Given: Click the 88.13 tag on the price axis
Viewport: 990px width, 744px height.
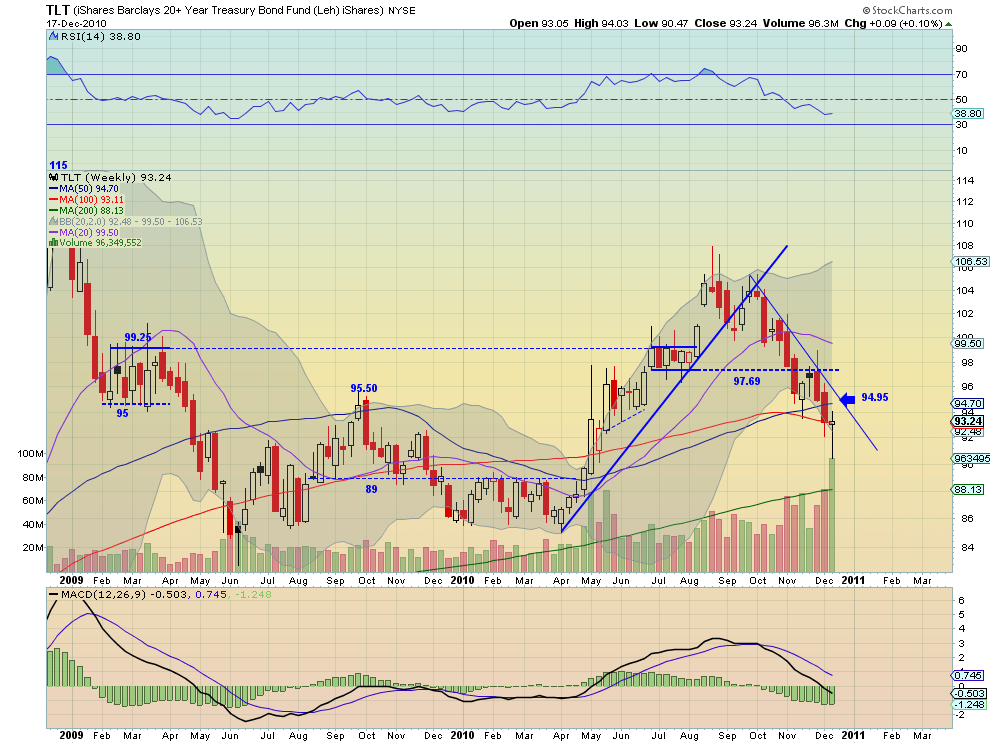Looking at the screenshot, I should coord(968,489).
